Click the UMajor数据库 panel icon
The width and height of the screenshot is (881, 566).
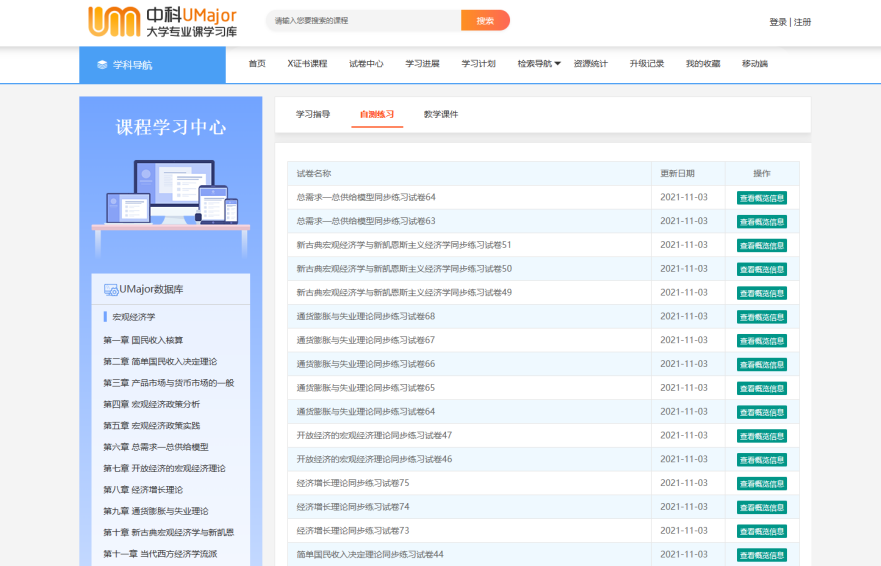tap(110, 290)
